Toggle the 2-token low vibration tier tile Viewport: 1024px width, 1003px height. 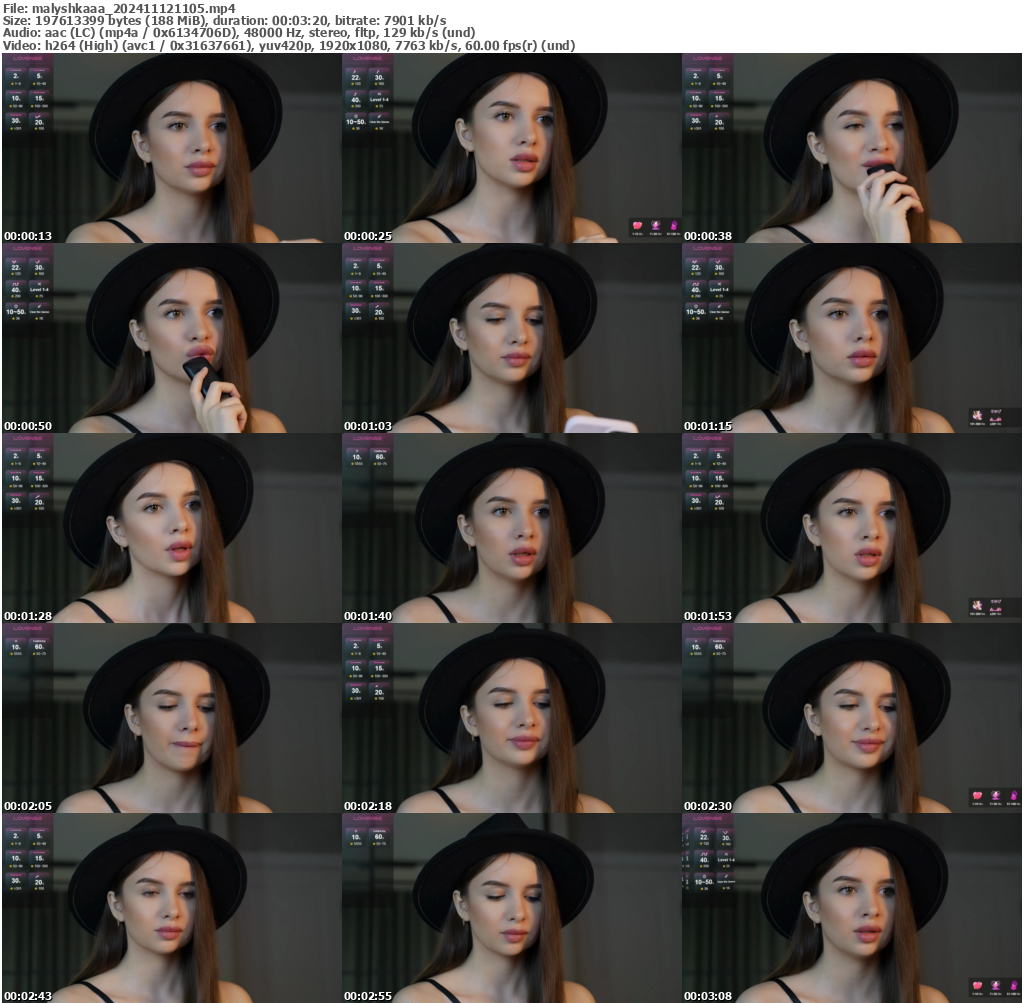pos(17,77)
